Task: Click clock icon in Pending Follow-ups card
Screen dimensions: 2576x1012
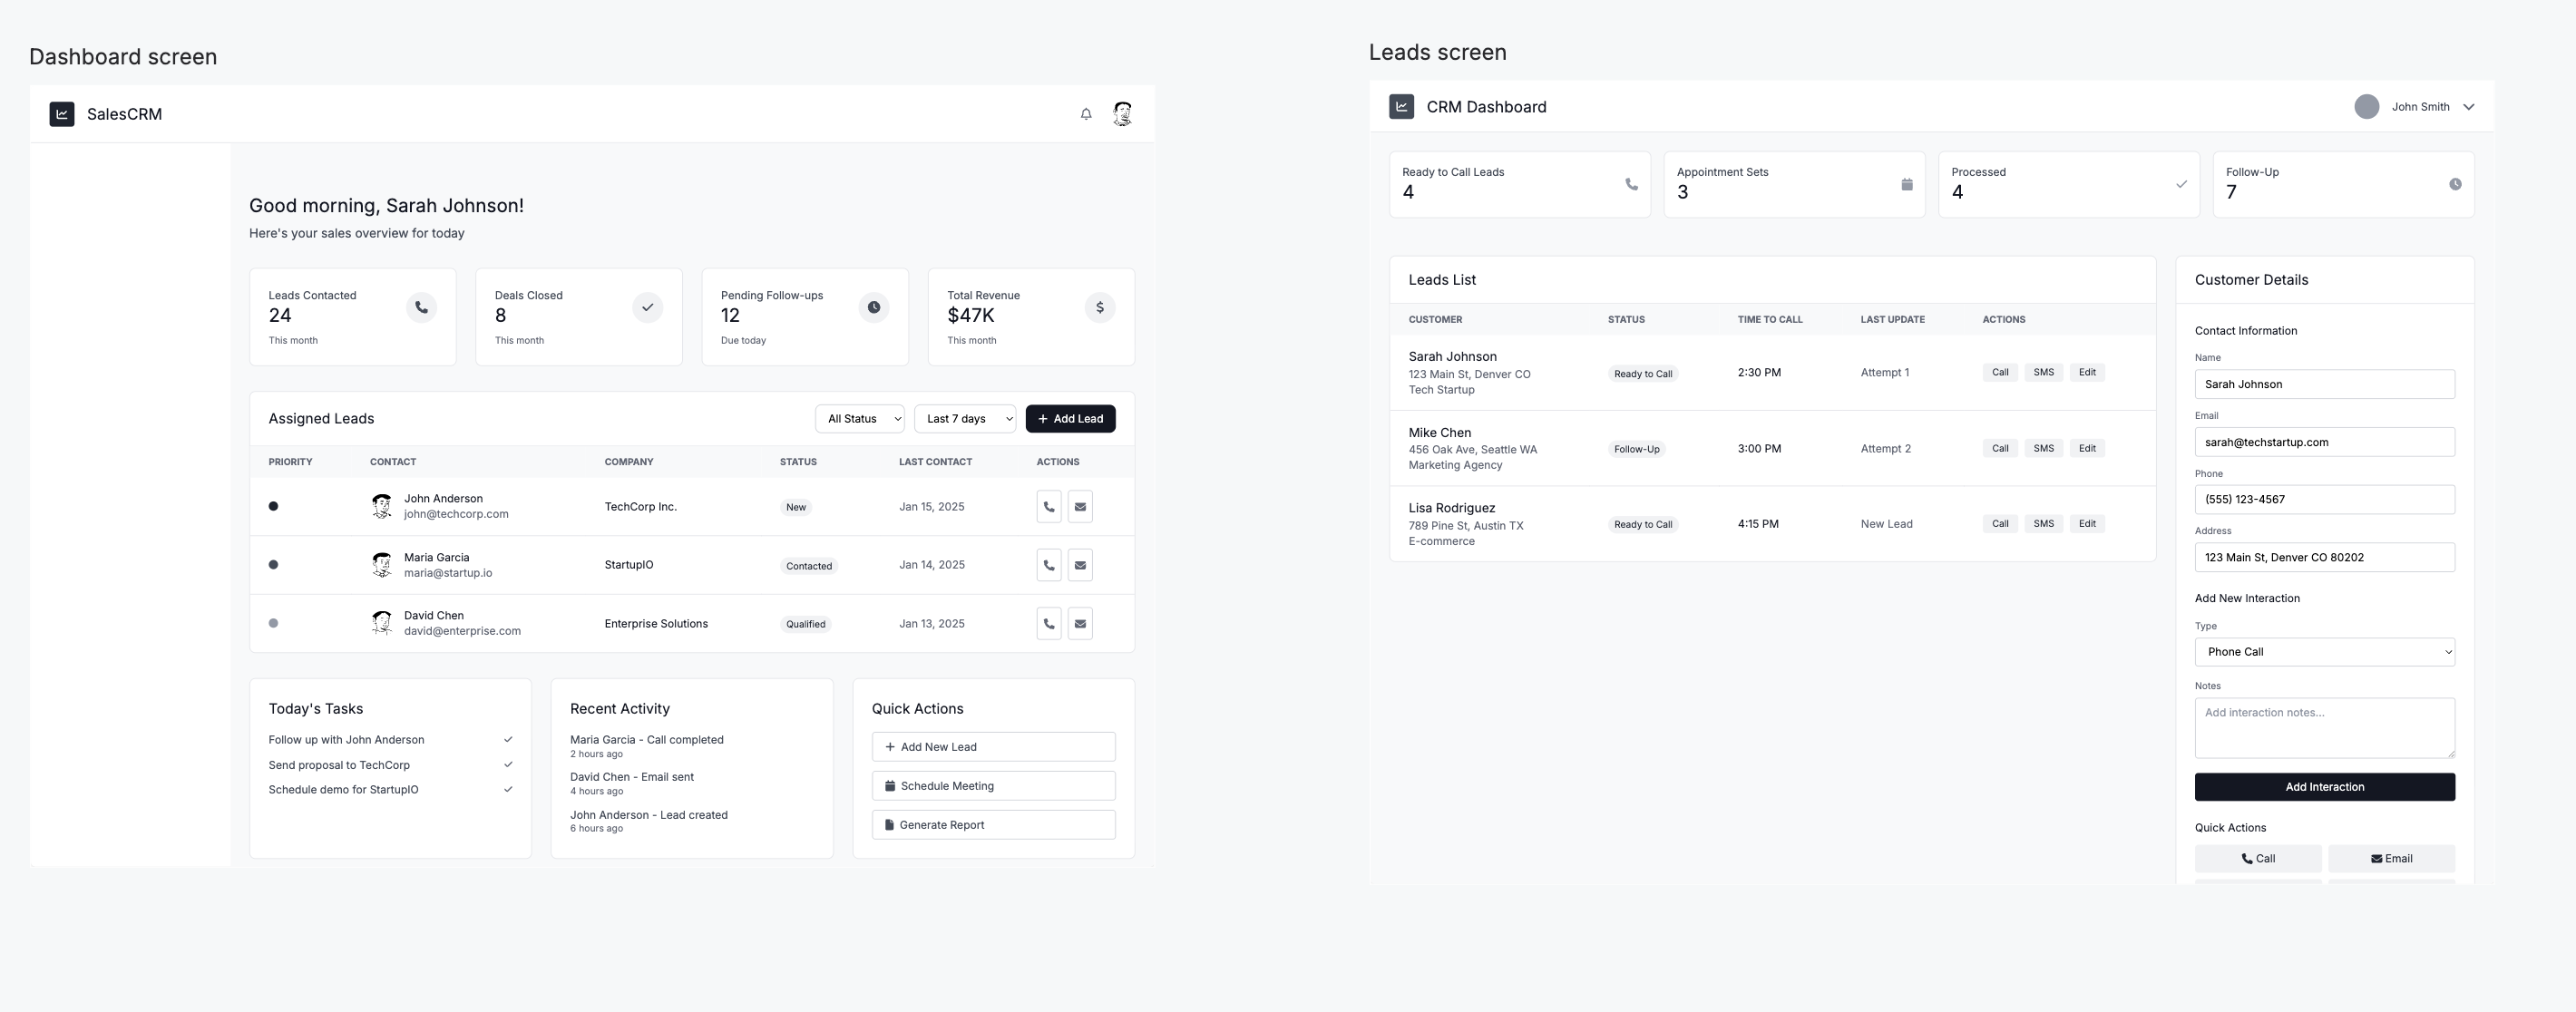Action: [873, 307]
